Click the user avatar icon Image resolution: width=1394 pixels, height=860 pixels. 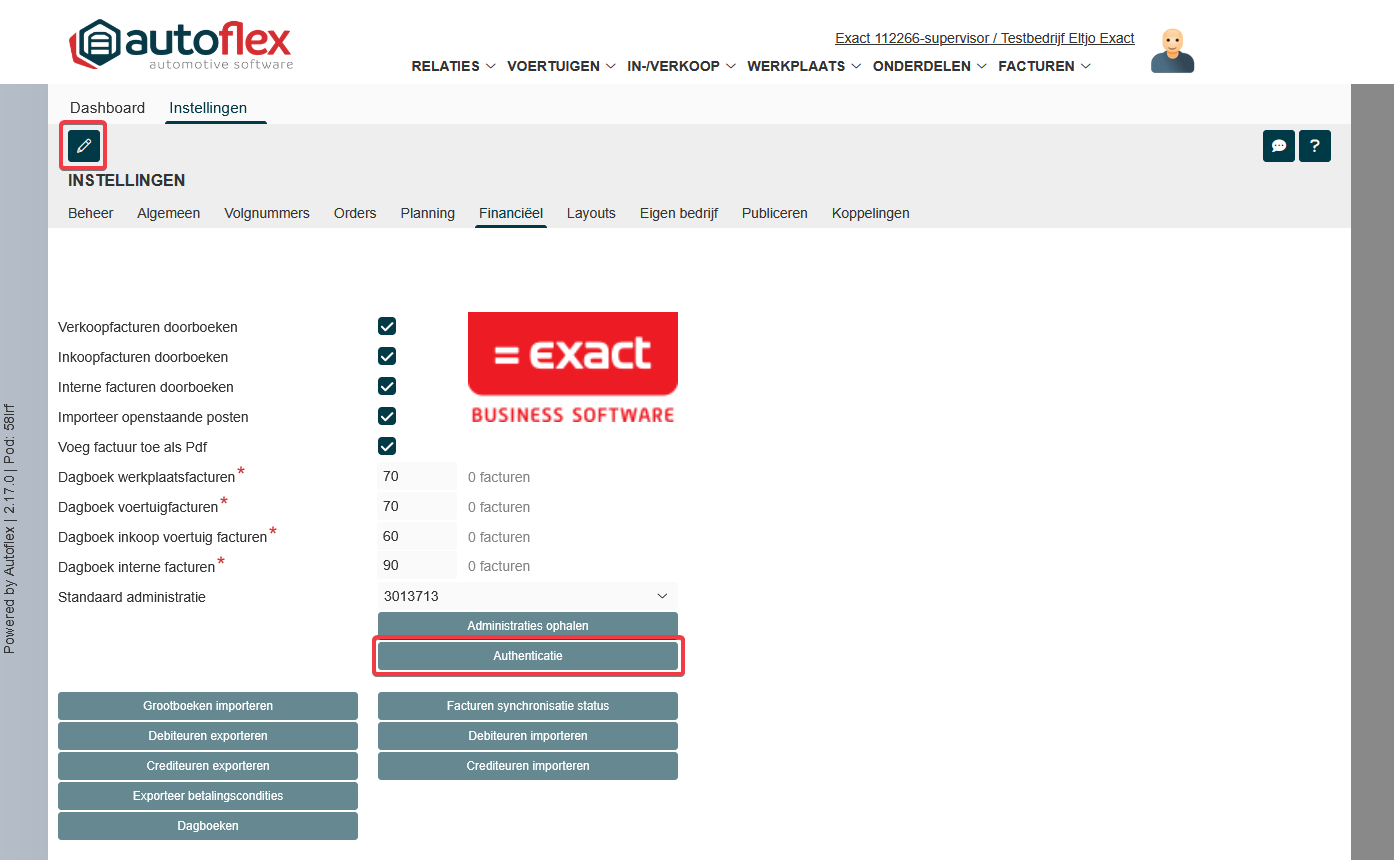click(1172, 51)
